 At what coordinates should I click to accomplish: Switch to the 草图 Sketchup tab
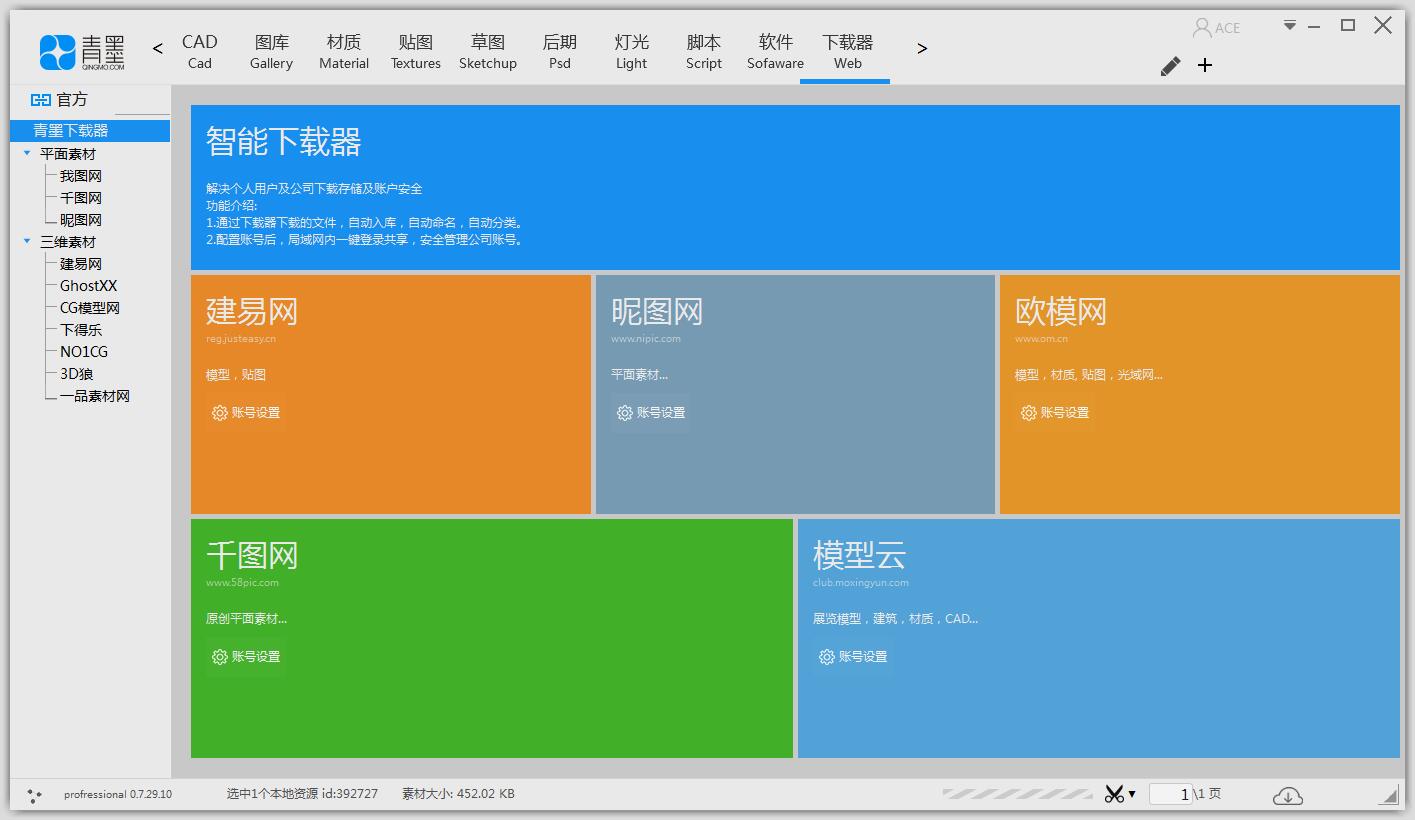[488, 52]
